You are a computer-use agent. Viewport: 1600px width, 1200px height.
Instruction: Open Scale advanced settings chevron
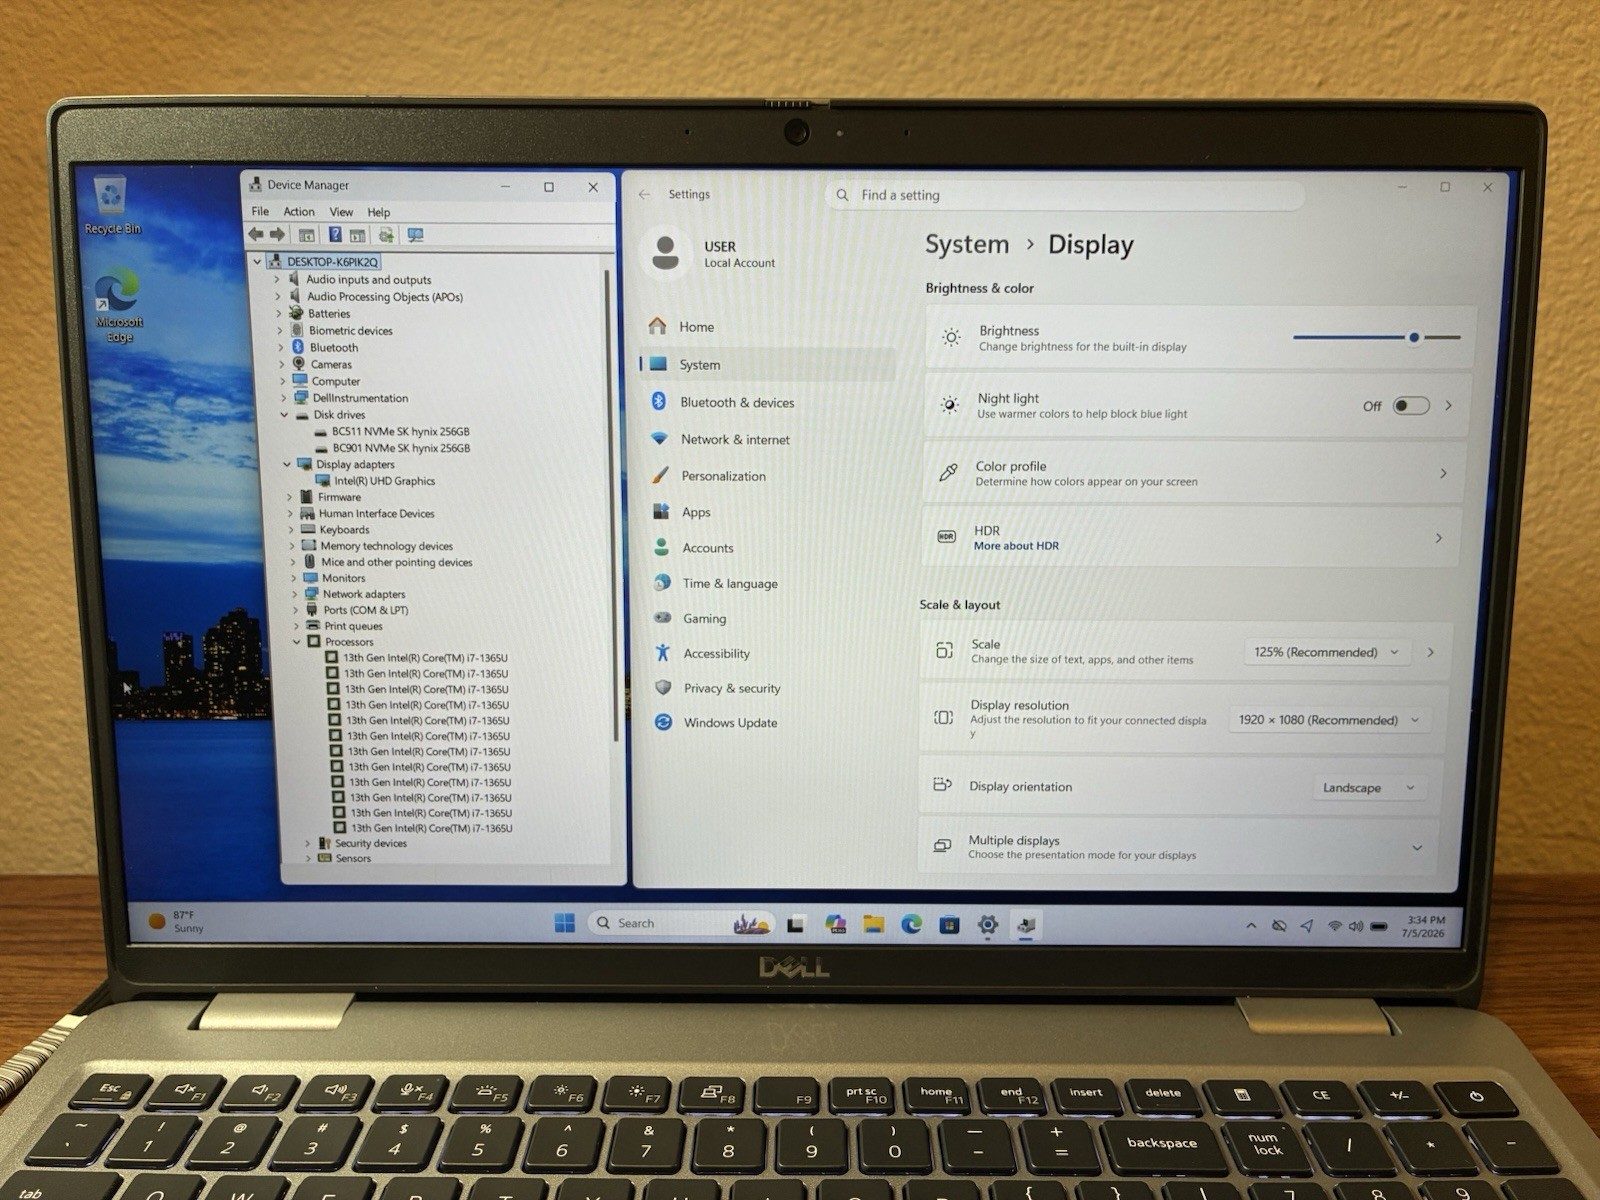point(1431,652)
